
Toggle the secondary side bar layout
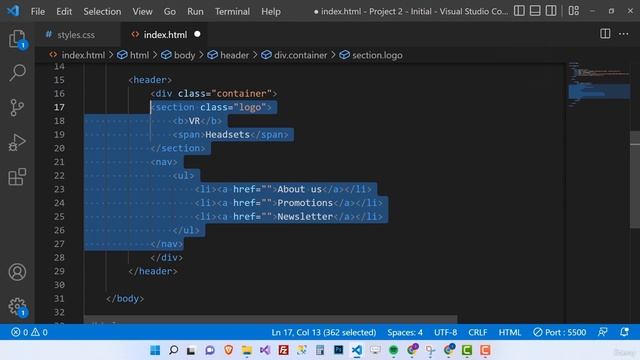click(551, 11)
